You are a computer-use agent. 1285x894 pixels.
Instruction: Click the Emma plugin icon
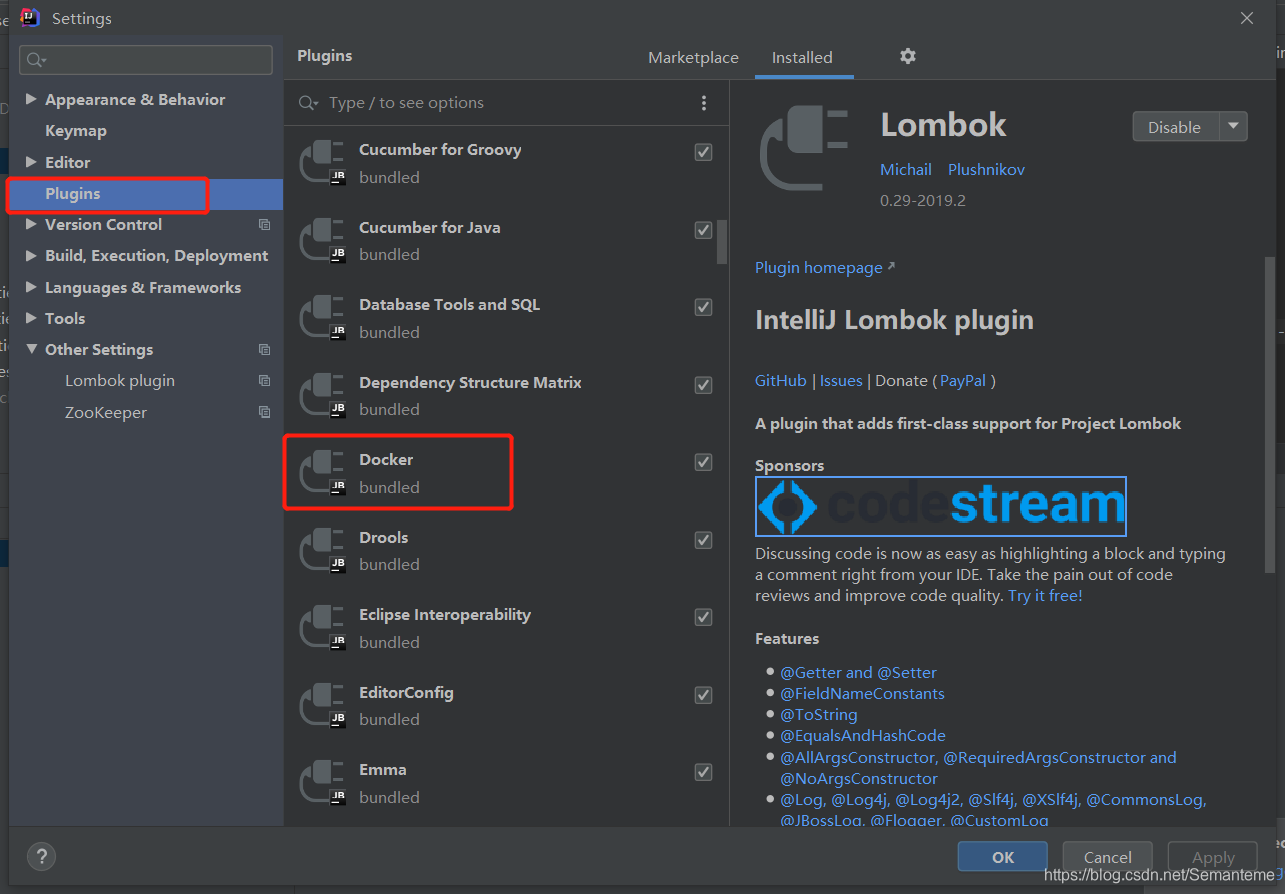(322, 782)
